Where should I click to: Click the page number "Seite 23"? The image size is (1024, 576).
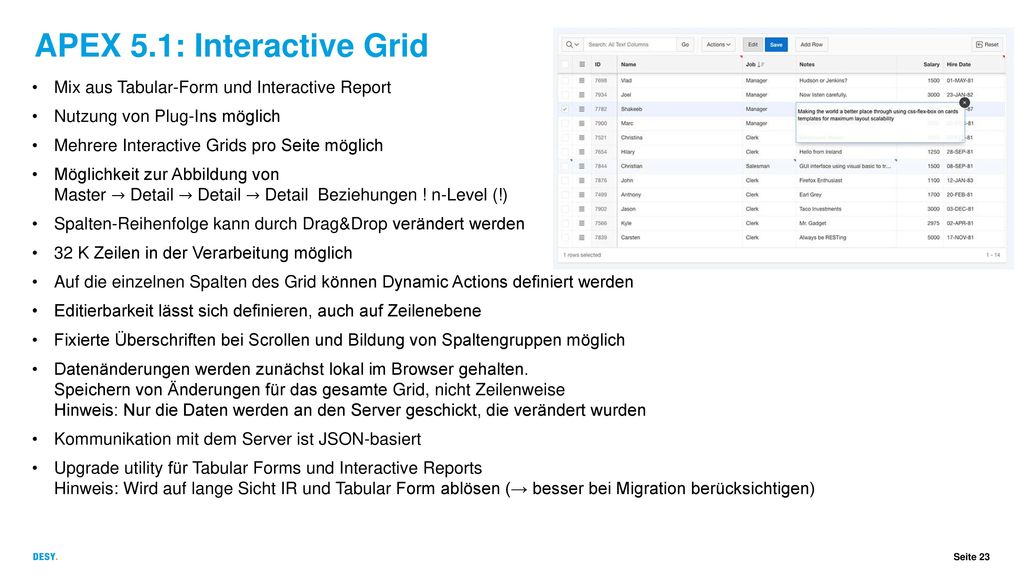(x=971, y=557)
